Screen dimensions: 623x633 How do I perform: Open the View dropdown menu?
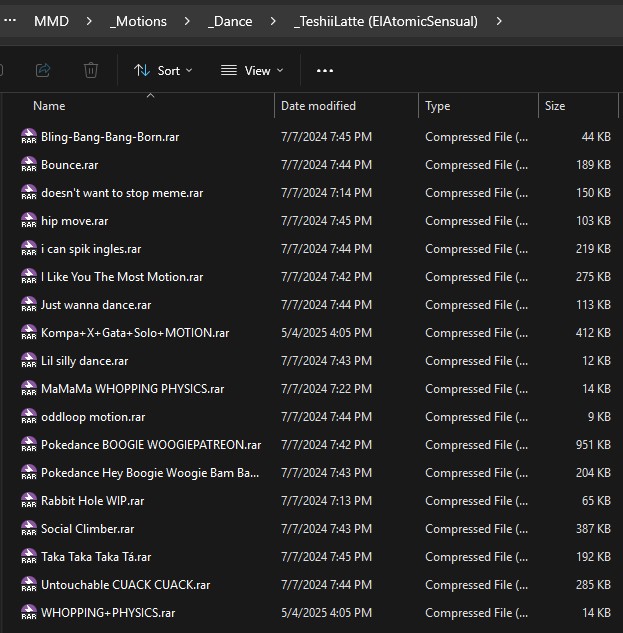click(x=252, y=71)
